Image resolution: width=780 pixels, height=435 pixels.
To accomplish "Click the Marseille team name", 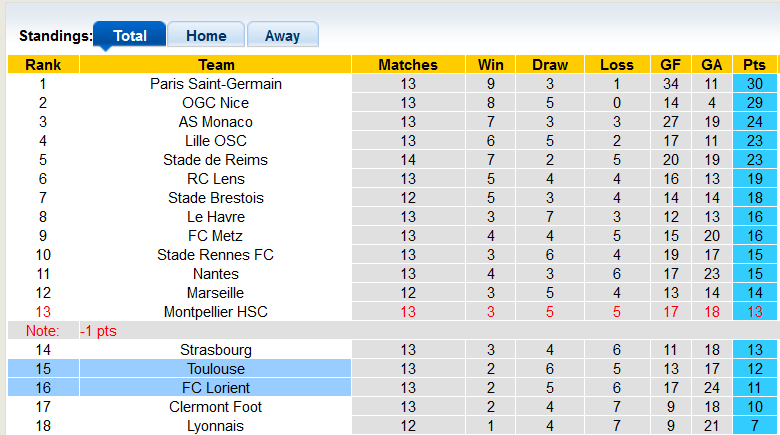I will 216,293.
